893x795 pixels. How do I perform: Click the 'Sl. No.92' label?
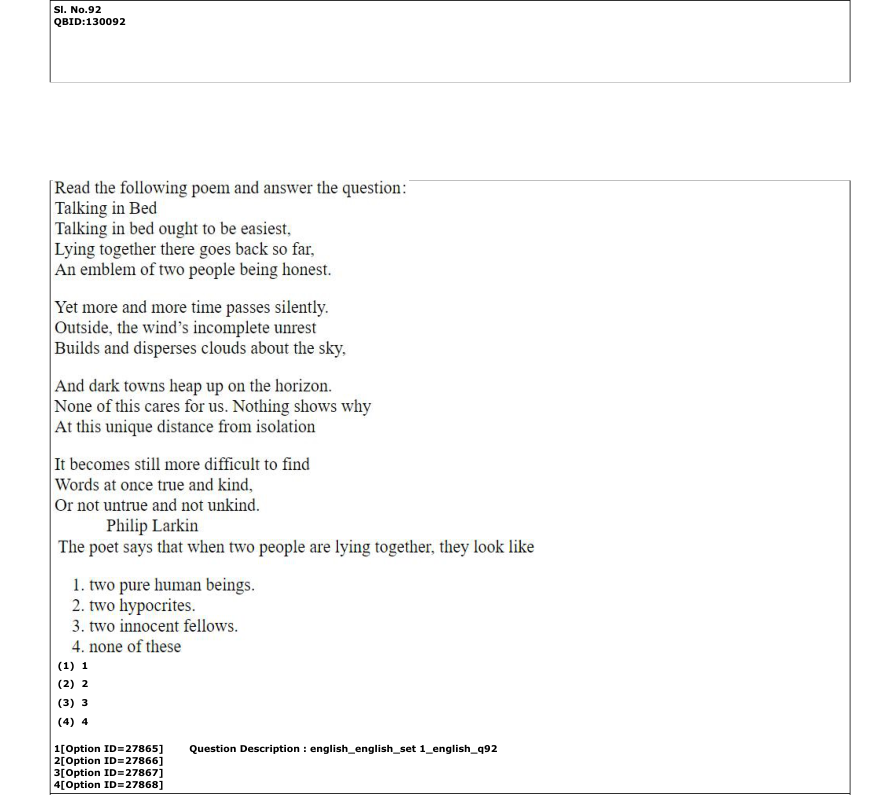pos(77,10)
